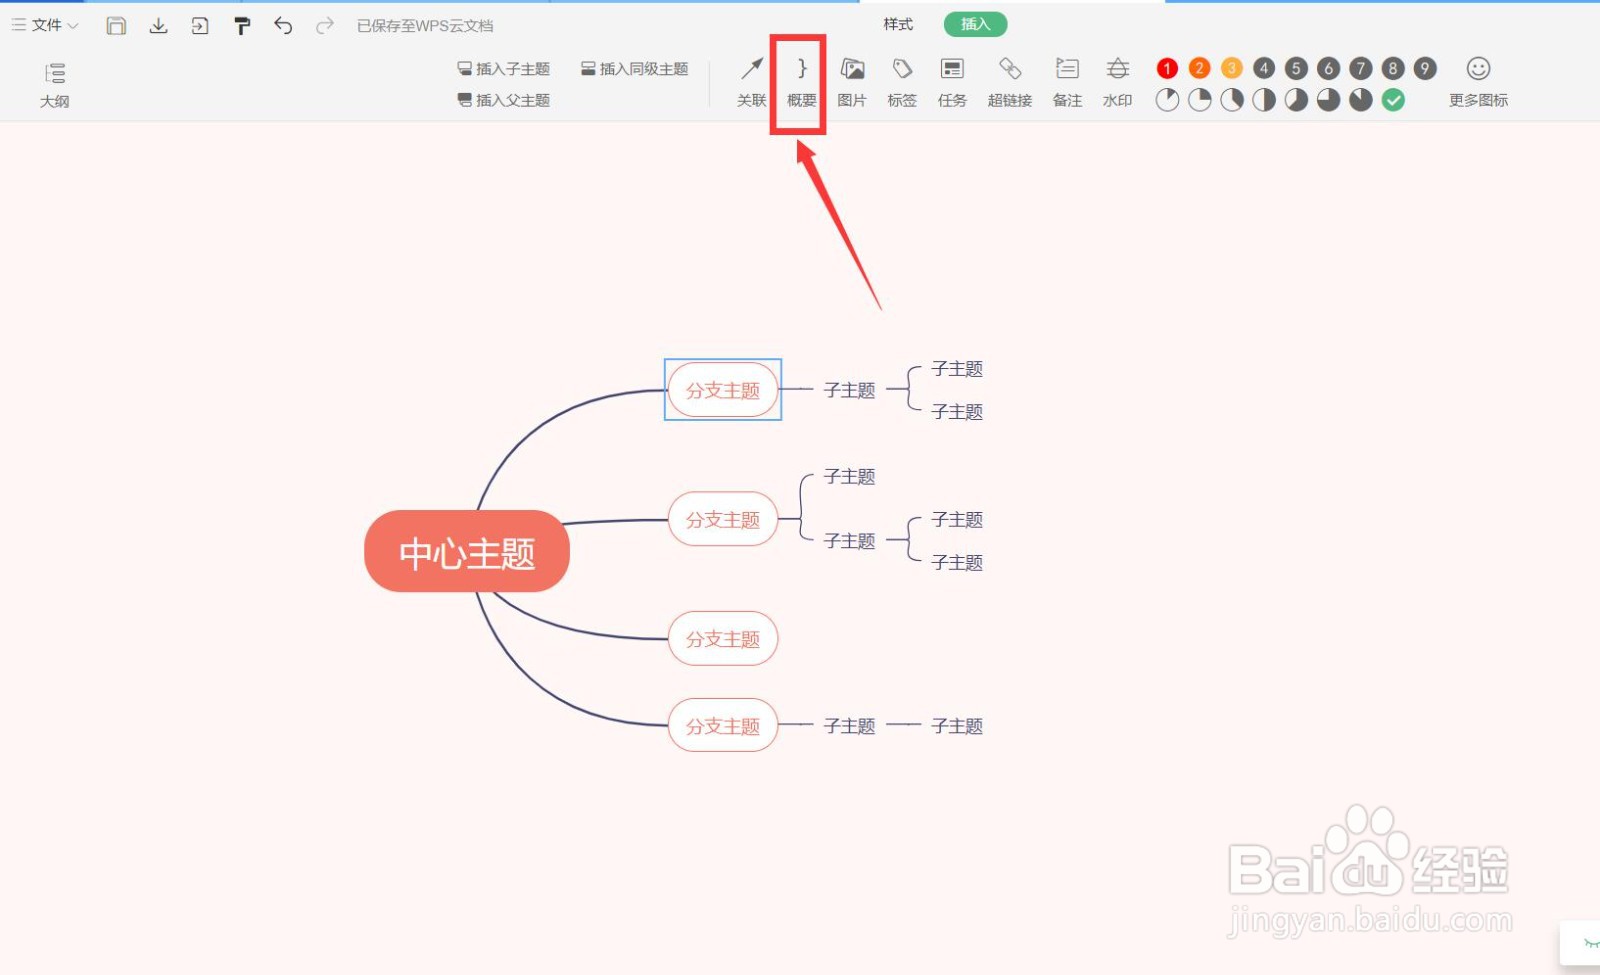Open the 大纲 outline view
The image size is (1600, 975).
coord(55,84)
